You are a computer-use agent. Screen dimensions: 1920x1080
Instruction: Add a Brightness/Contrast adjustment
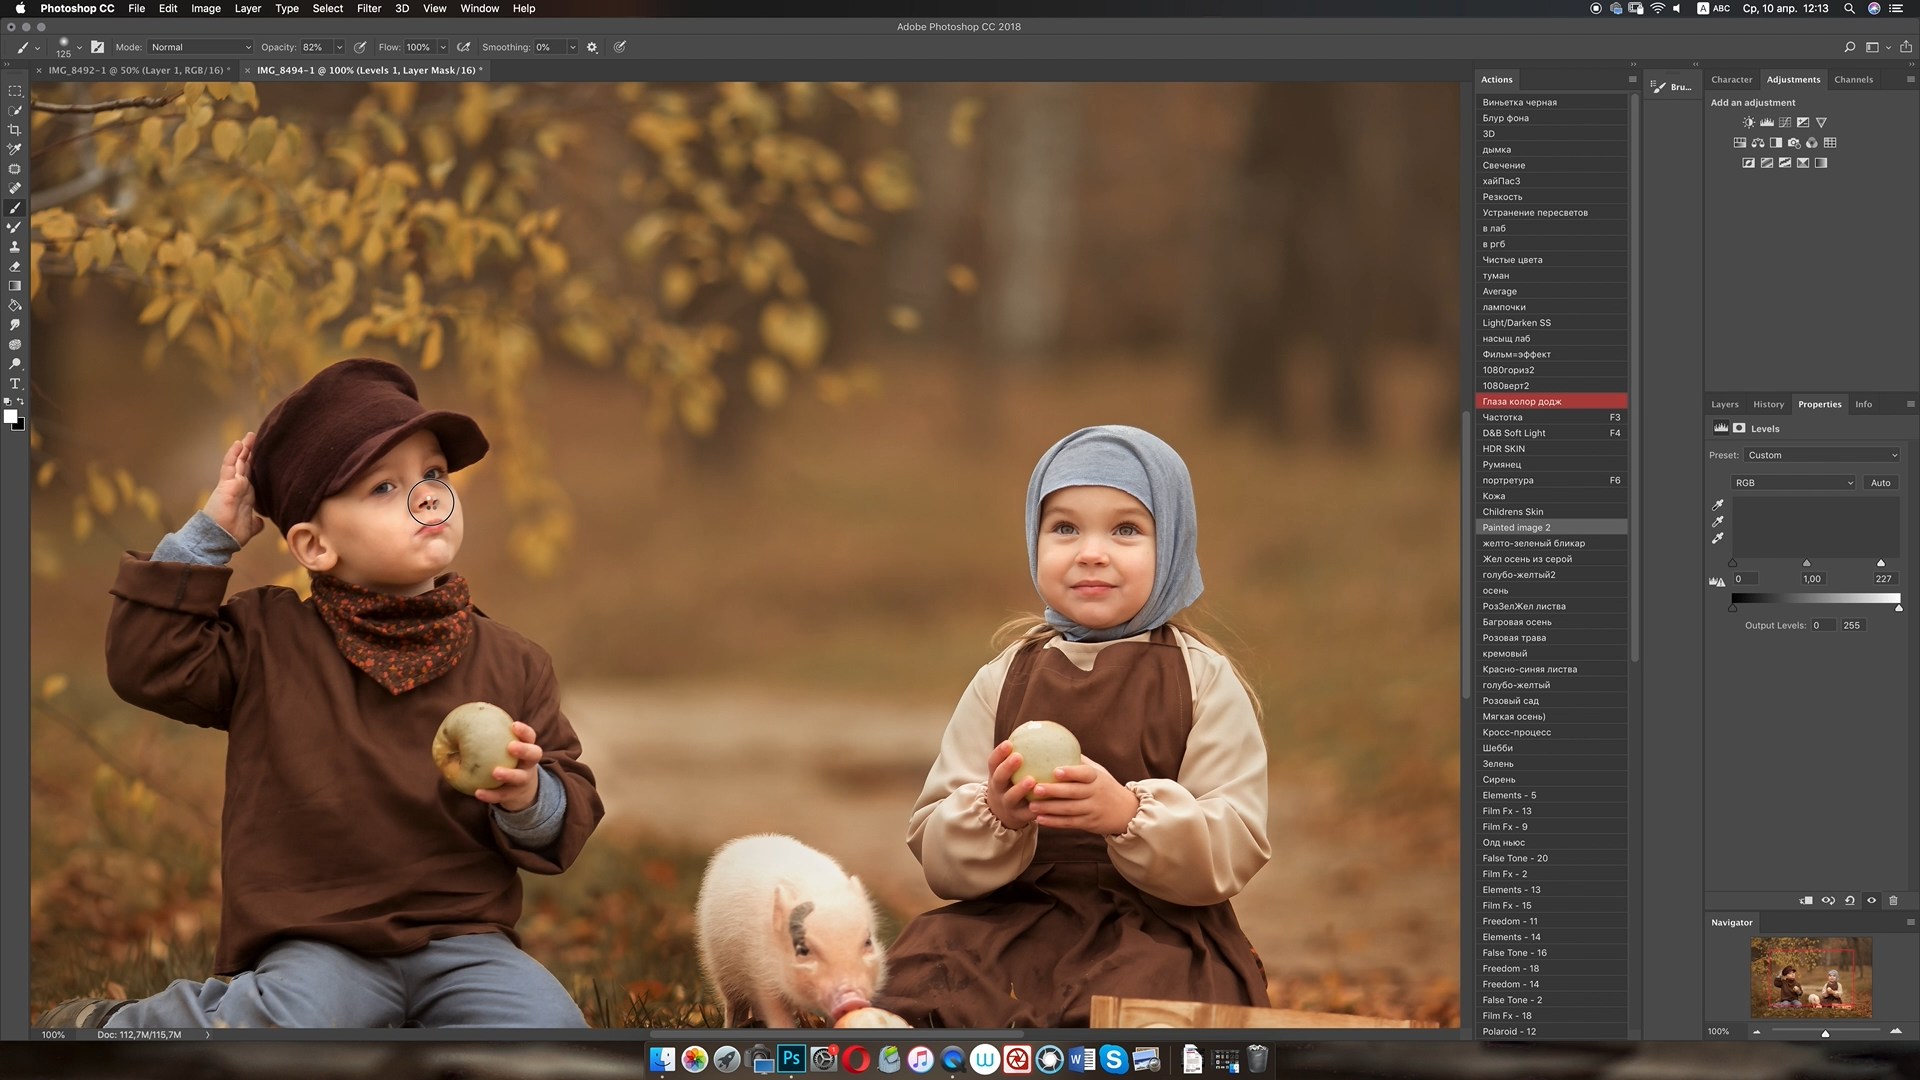pyautogui.click(x=1748, y=122)
